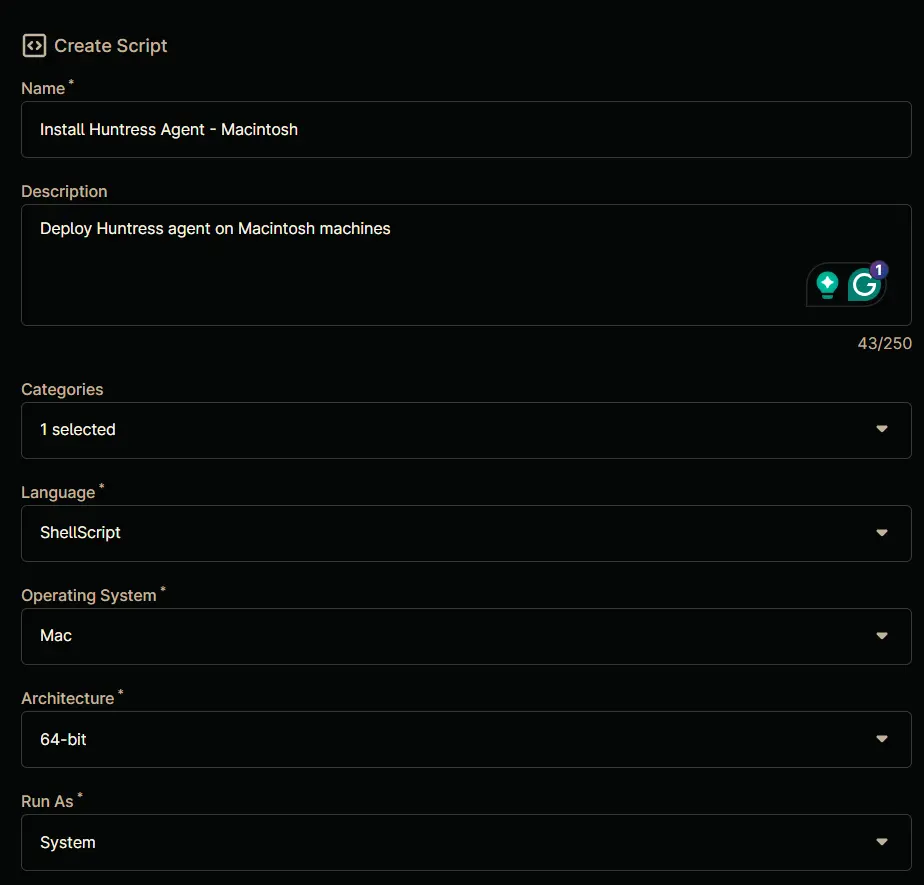Click the ShellScript language selection
The height and width of the screenshot is (885, 924).
(80, 533)
